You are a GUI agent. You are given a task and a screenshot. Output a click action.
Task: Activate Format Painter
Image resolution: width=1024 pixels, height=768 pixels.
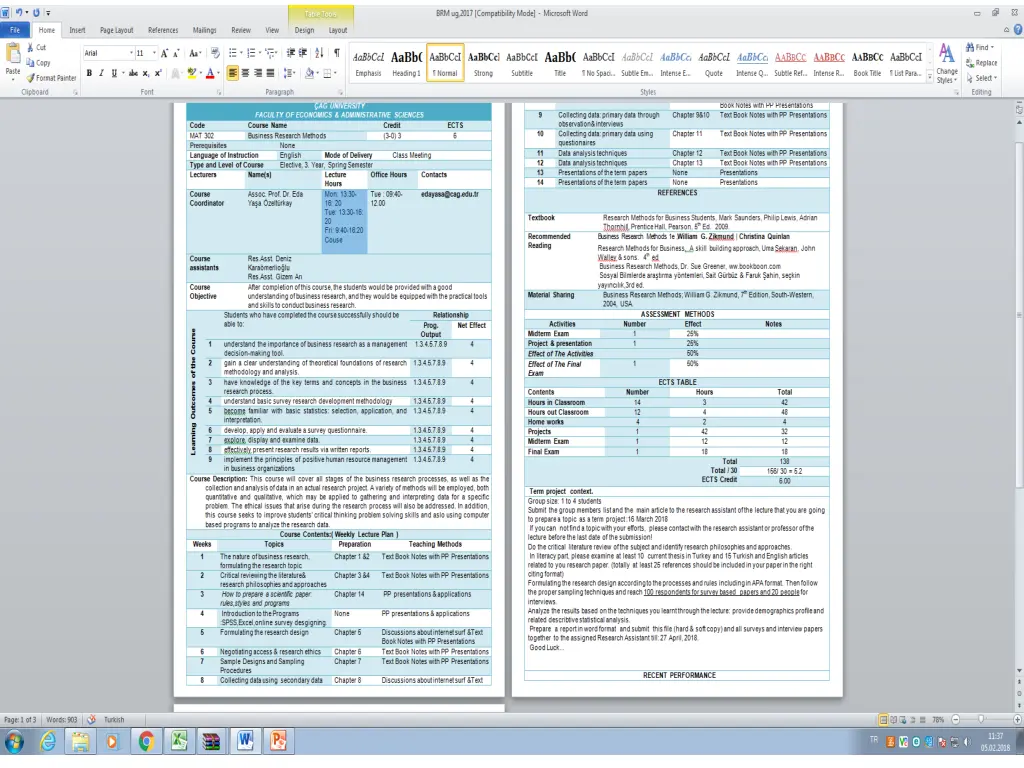(52, 78)
